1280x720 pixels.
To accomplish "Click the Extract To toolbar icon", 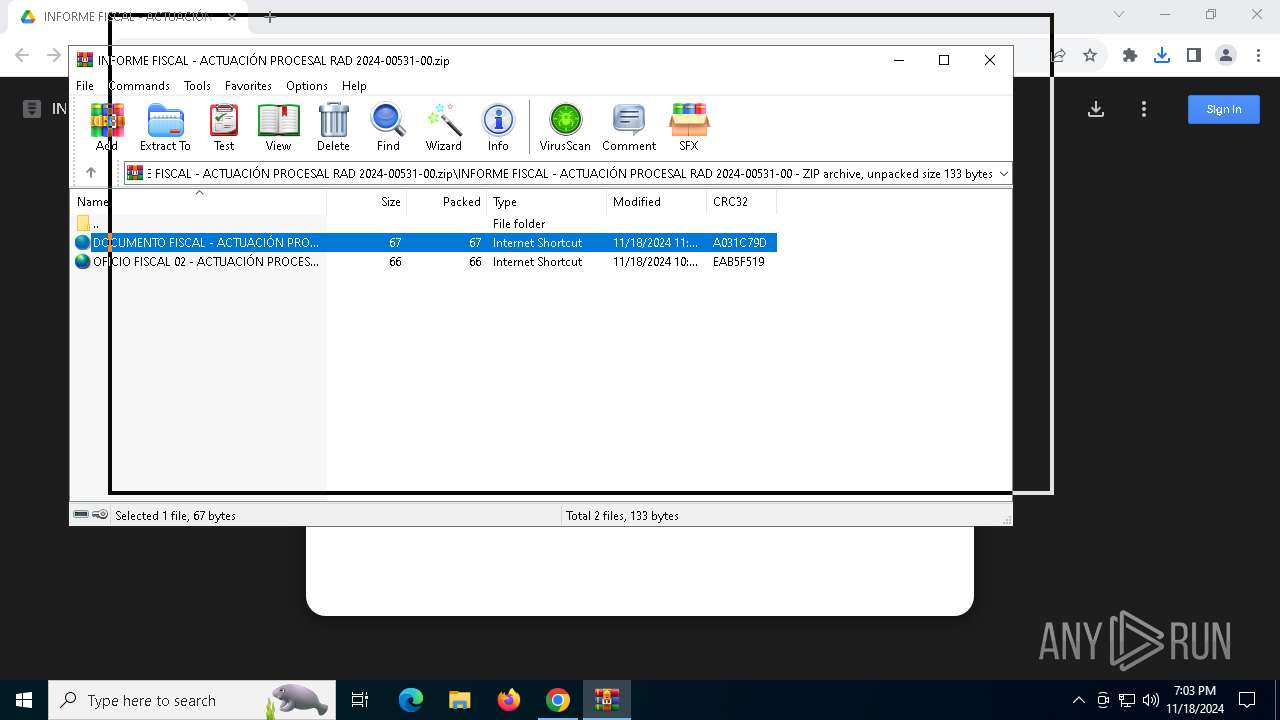I will [x=165, y=127].
